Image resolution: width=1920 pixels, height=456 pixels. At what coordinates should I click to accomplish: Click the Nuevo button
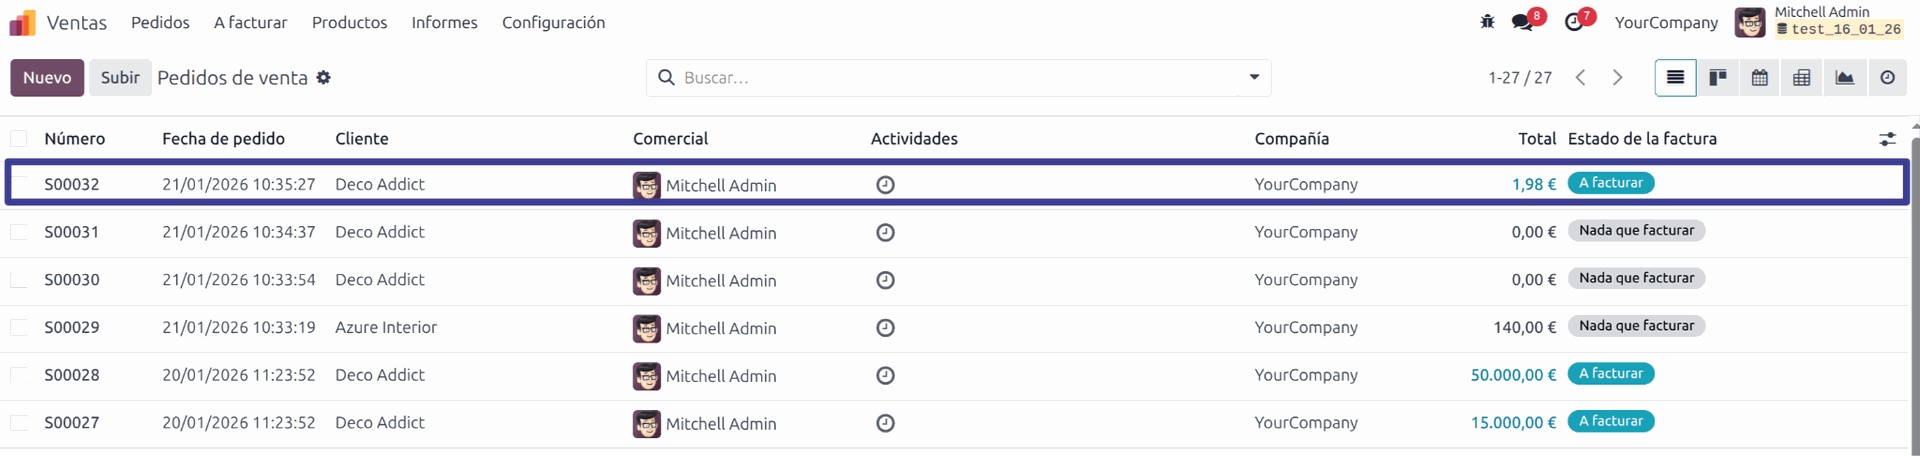pyautogui.click(x=47, y=78)
